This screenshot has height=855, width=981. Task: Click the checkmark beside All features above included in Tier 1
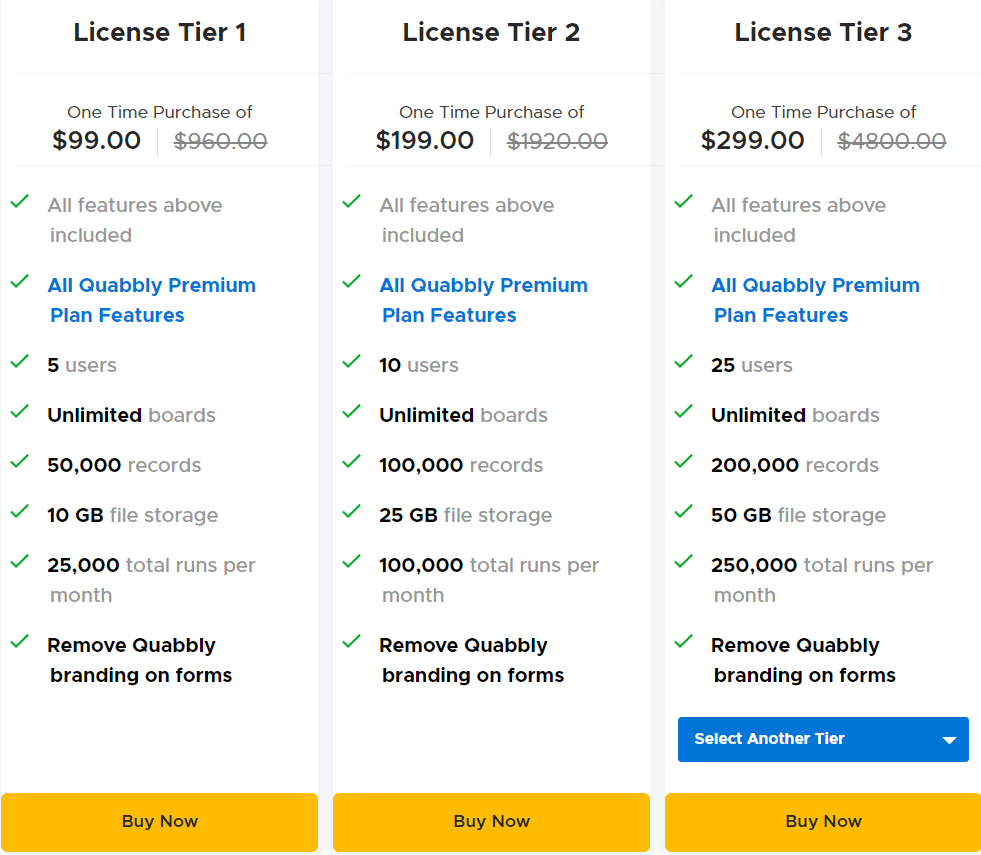[19, 199]
